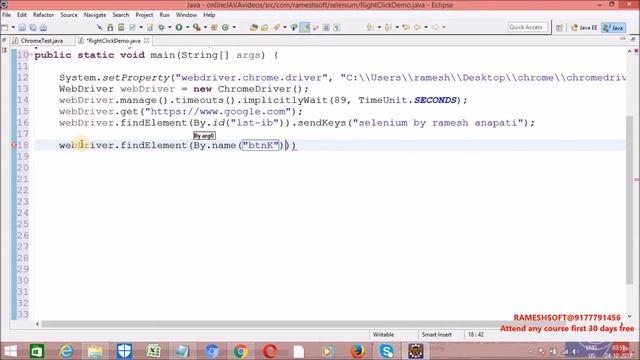
Task: Switch to Java EE perspective
Action: [584, 27]
